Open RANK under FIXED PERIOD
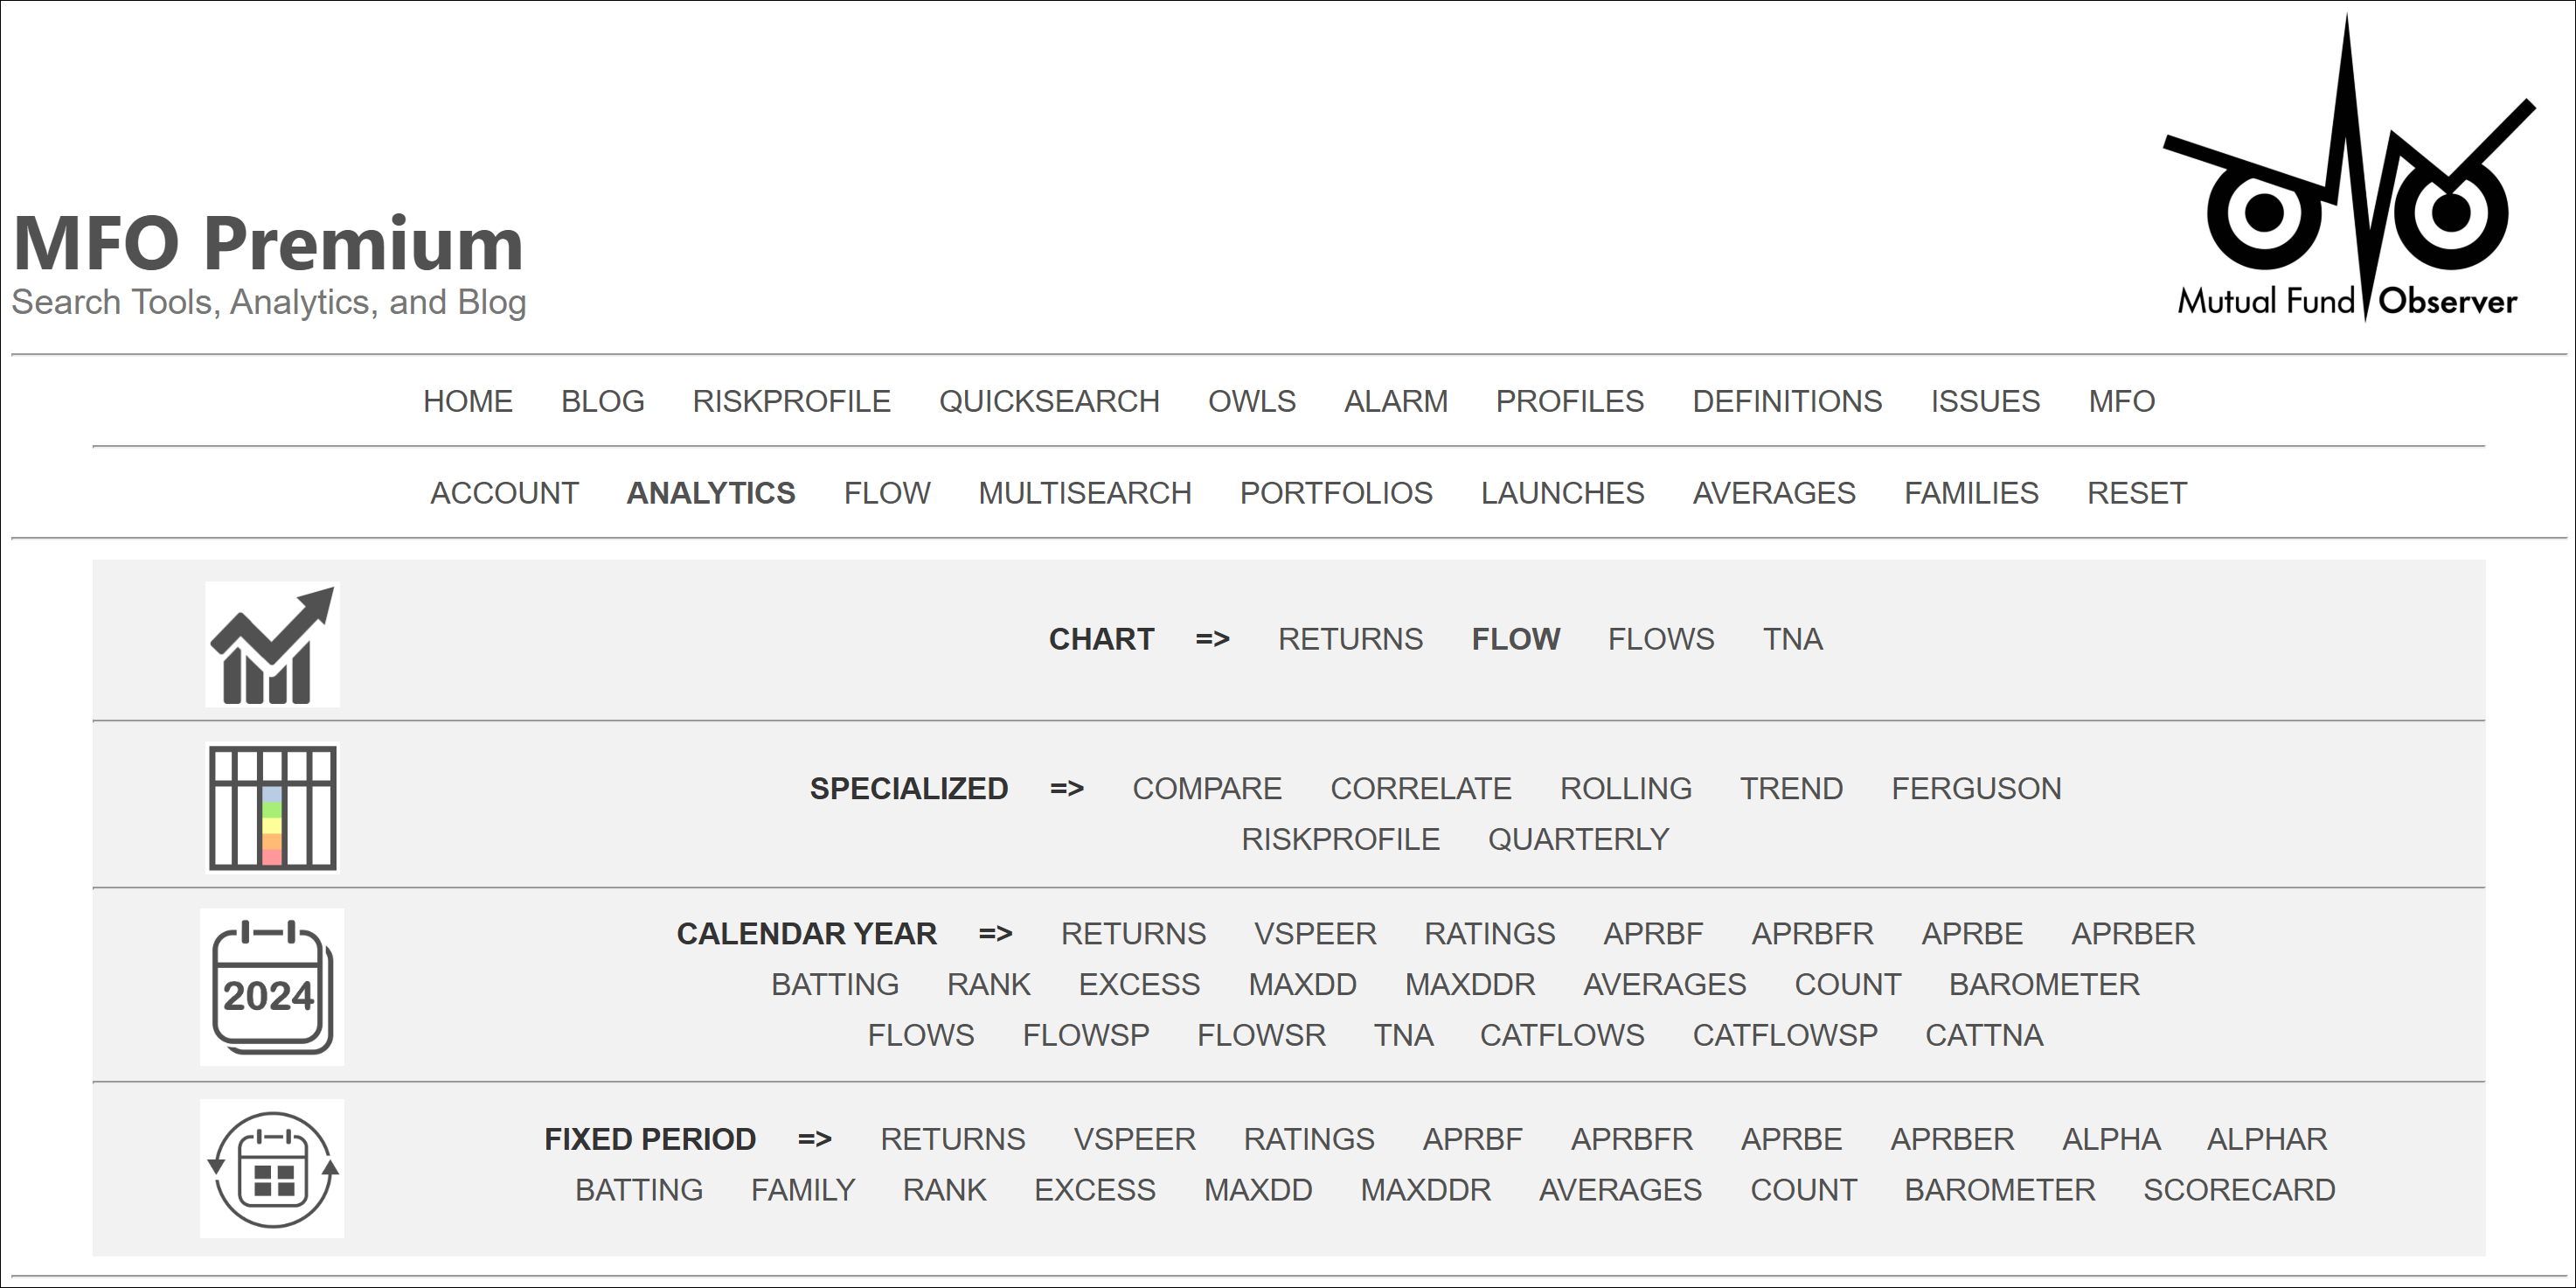 point(944,1190)
